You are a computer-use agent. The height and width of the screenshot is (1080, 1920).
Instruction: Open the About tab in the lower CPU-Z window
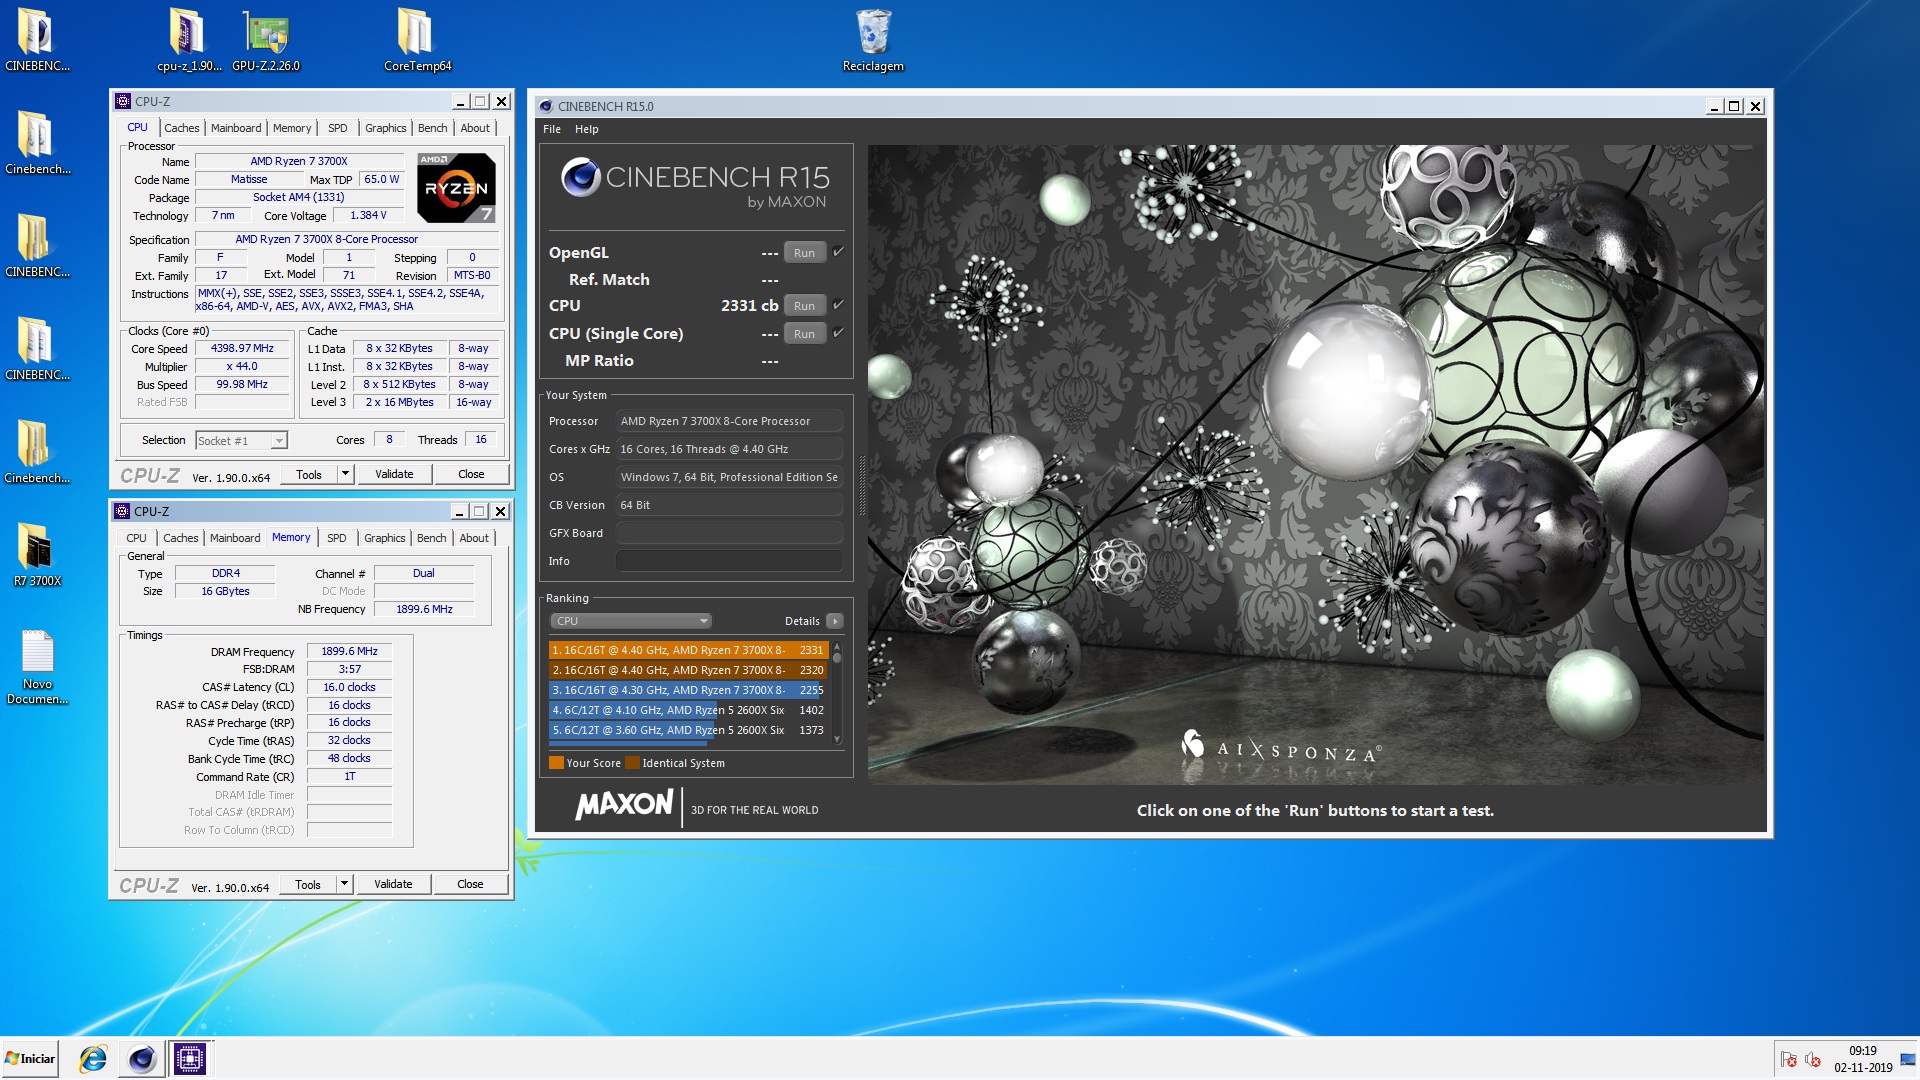pos(474,538)
